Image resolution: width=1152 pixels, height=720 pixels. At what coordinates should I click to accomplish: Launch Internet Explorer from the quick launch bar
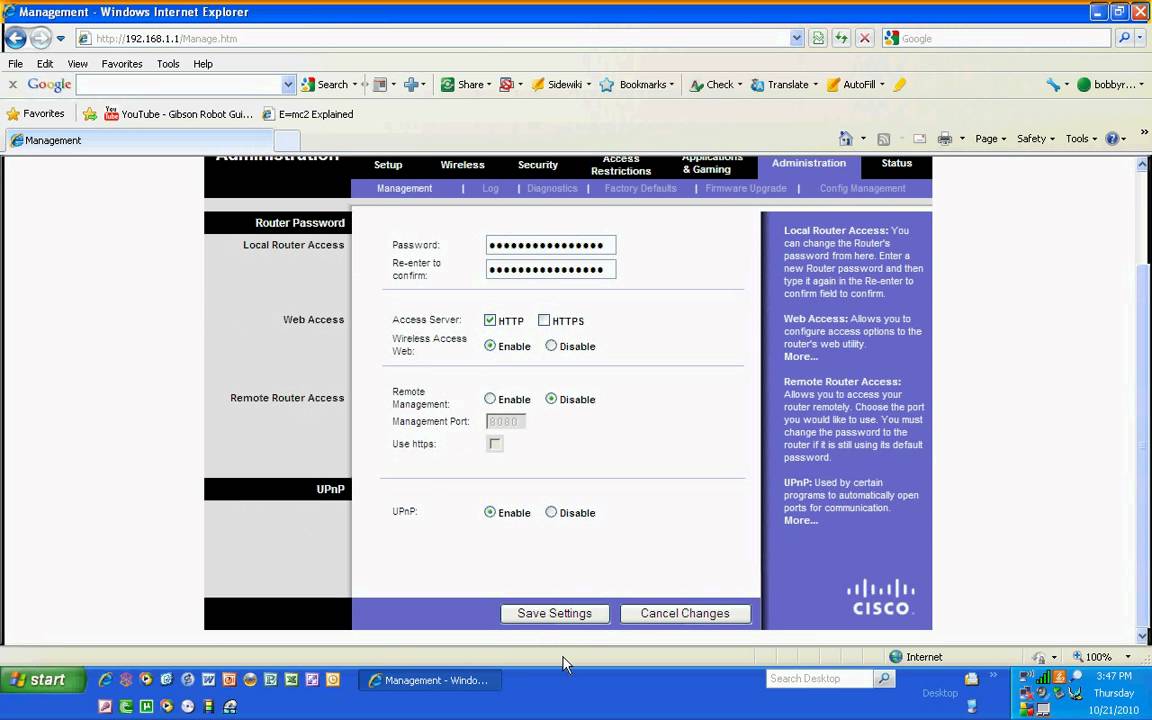(105, 680)
